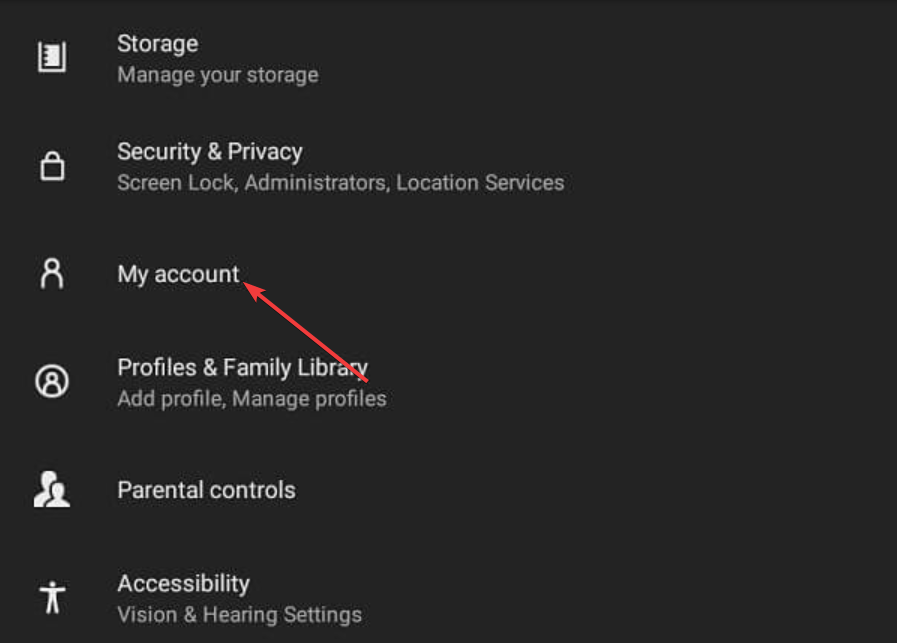Tap 'Screen Lock, Administrators, Location Services' text
Screen dimensions: 897x643
tap(340, 183)
